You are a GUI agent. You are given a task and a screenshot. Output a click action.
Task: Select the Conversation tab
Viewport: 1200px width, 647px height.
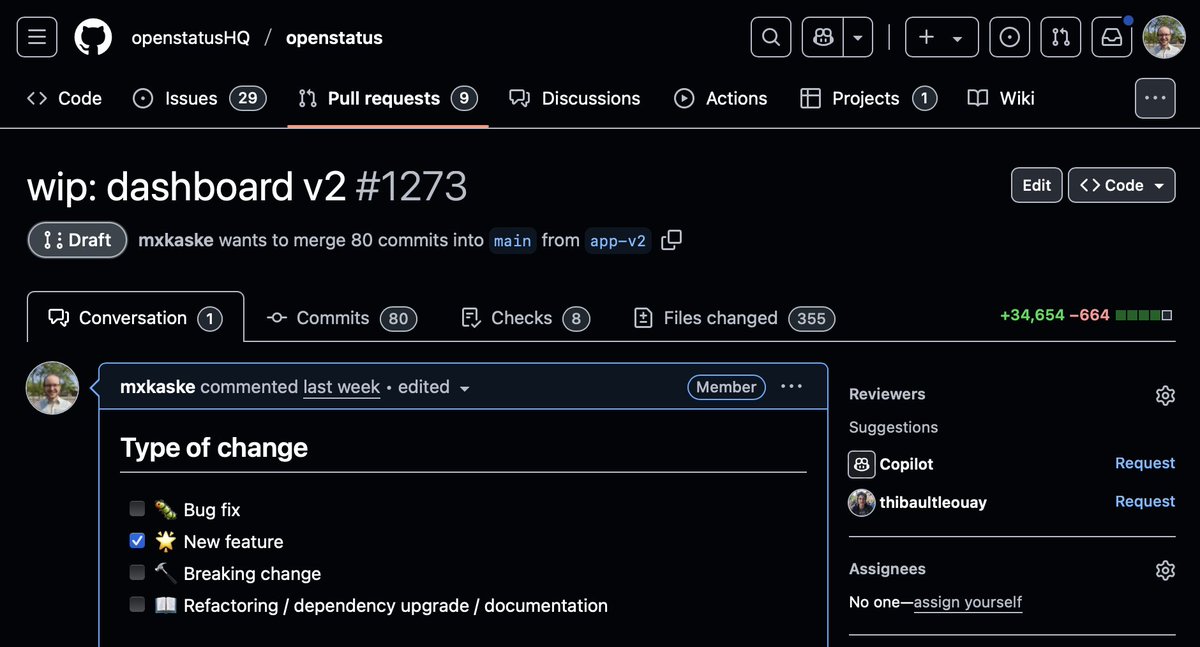135,318
